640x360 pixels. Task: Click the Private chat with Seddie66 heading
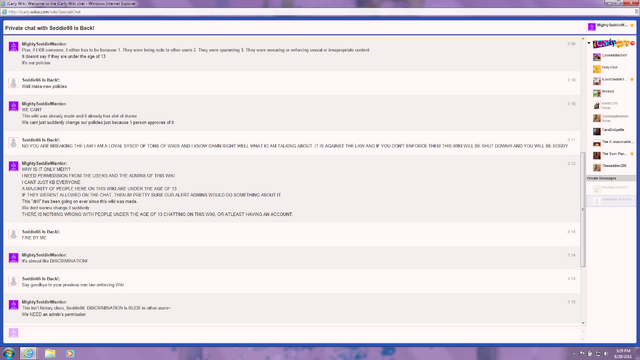coord(49,28)
